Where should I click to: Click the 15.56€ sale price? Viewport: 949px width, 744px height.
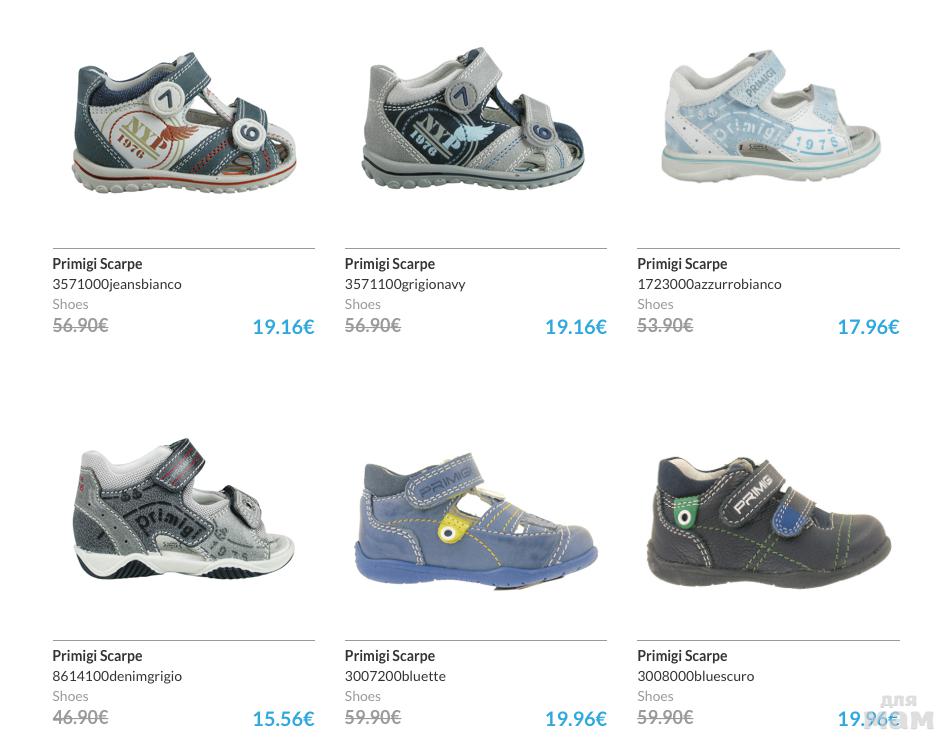[283, 719]
